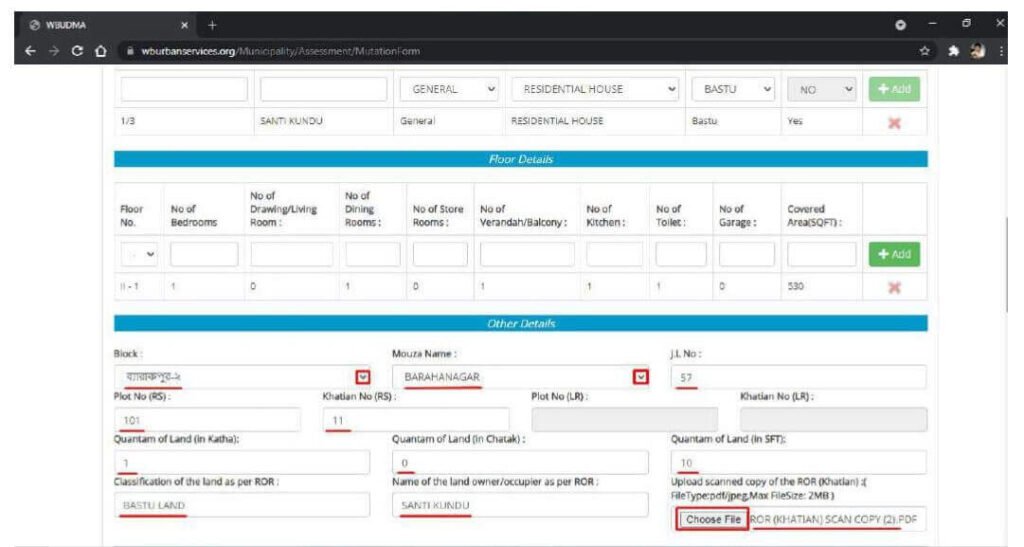Image resolution: width=1024 pixels, height=547 pixels.
Task: Expand the Block dropdown
Action: (363, 377)
